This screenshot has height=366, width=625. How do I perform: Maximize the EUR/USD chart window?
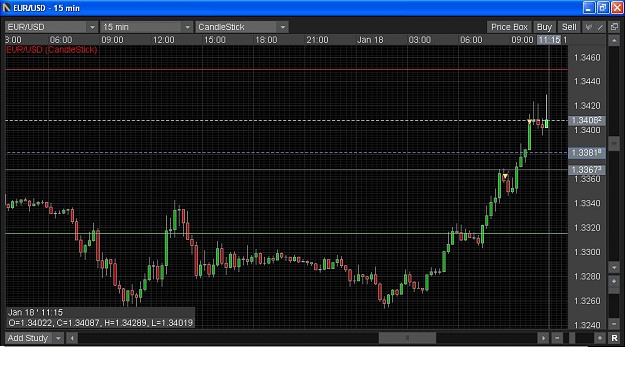(603, 8)
